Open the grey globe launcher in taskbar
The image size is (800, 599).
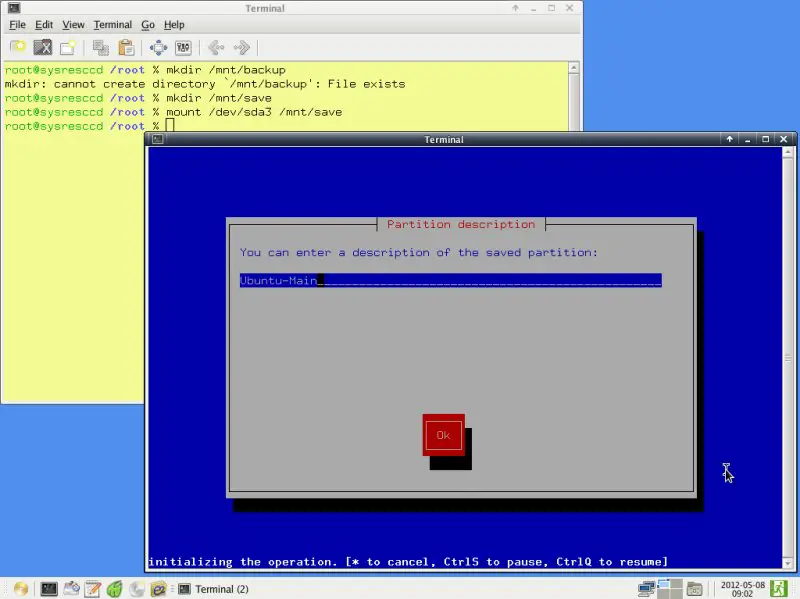click(x=137, y=589)
